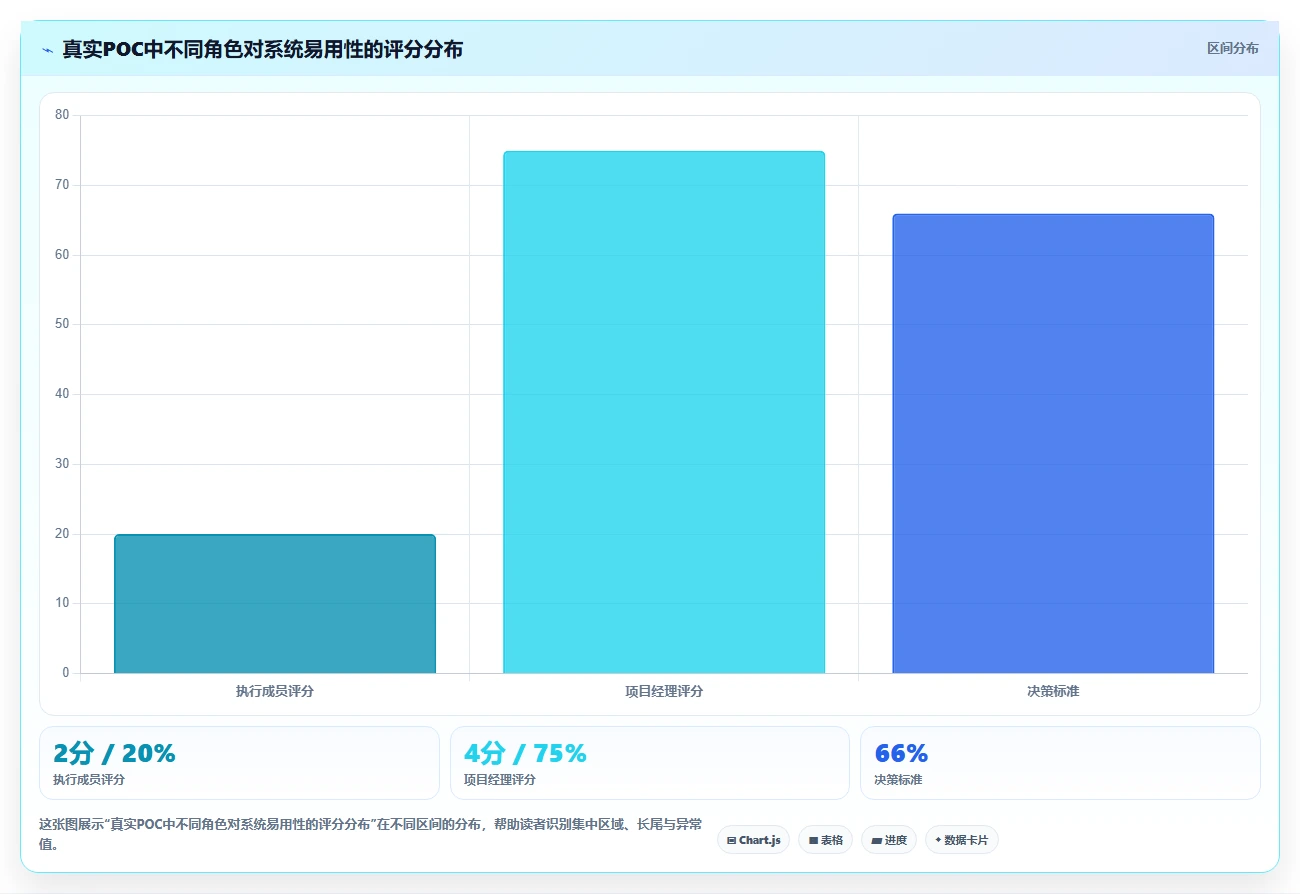The width and height of the screenshot is (1300, 894).
Task: Click the y-axis value 50
Action: point(62,324)
